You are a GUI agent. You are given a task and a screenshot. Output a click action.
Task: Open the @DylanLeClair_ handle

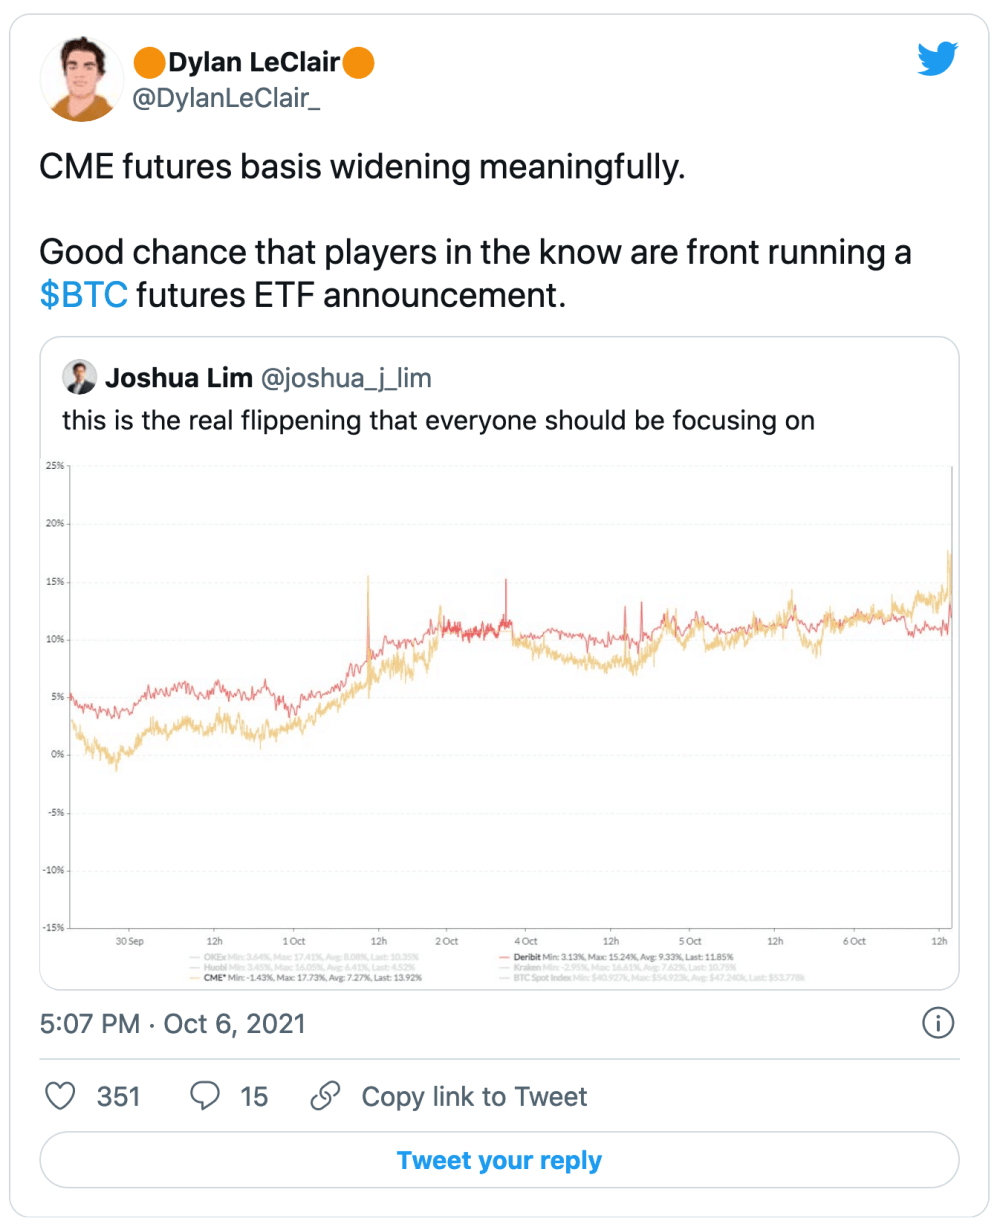pyautogui.click(x=227, y=99)
